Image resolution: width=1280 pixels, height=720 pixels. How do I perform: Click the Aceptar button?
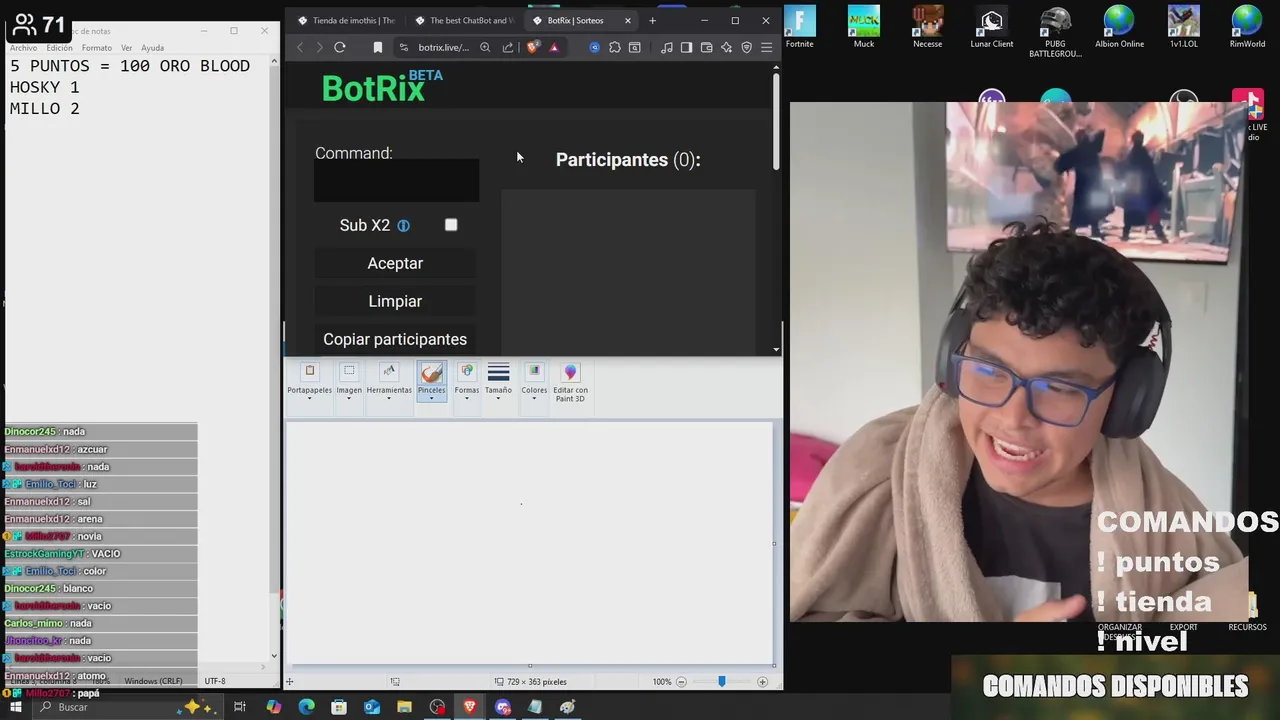(395, 263)
